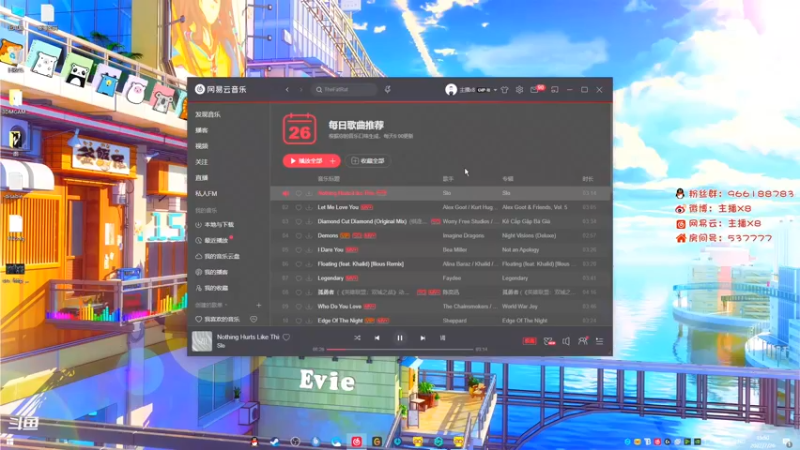Skip to the next track
This screenshot has width=800, height=450.
coord(422,338)
